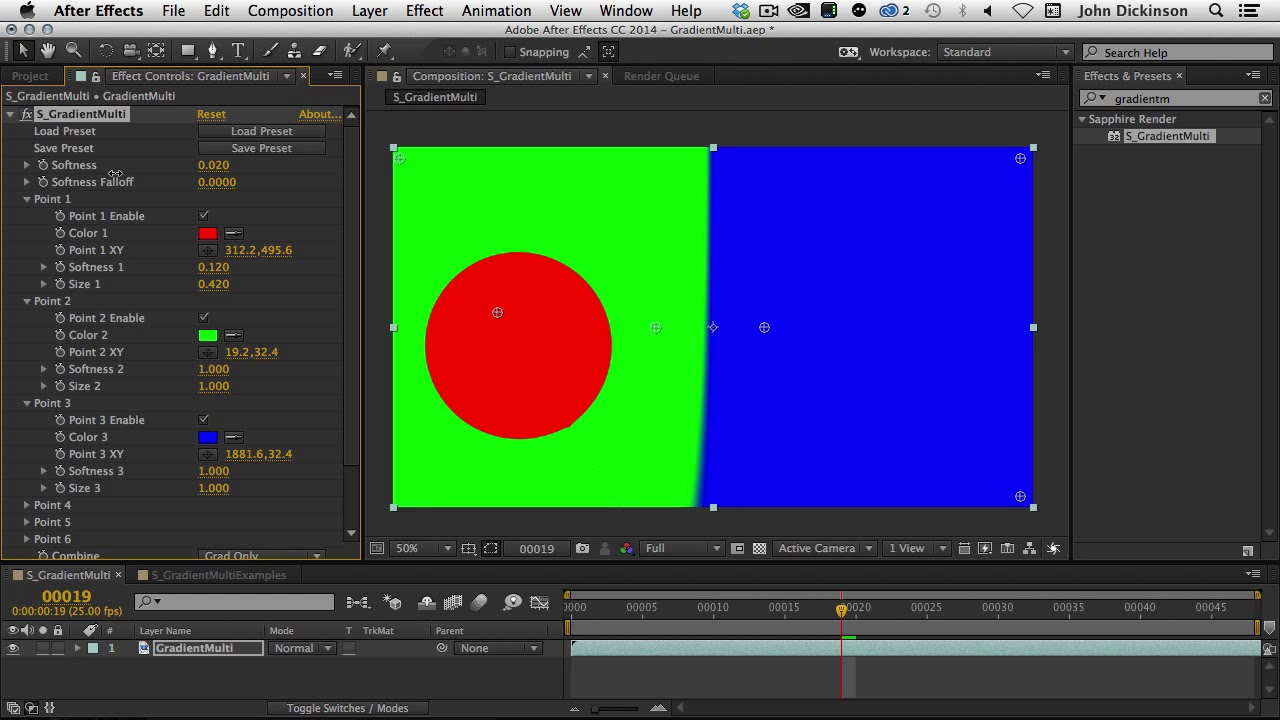
Task: Select the Clone Stamp tool
Action: click(x=294, y=50)
